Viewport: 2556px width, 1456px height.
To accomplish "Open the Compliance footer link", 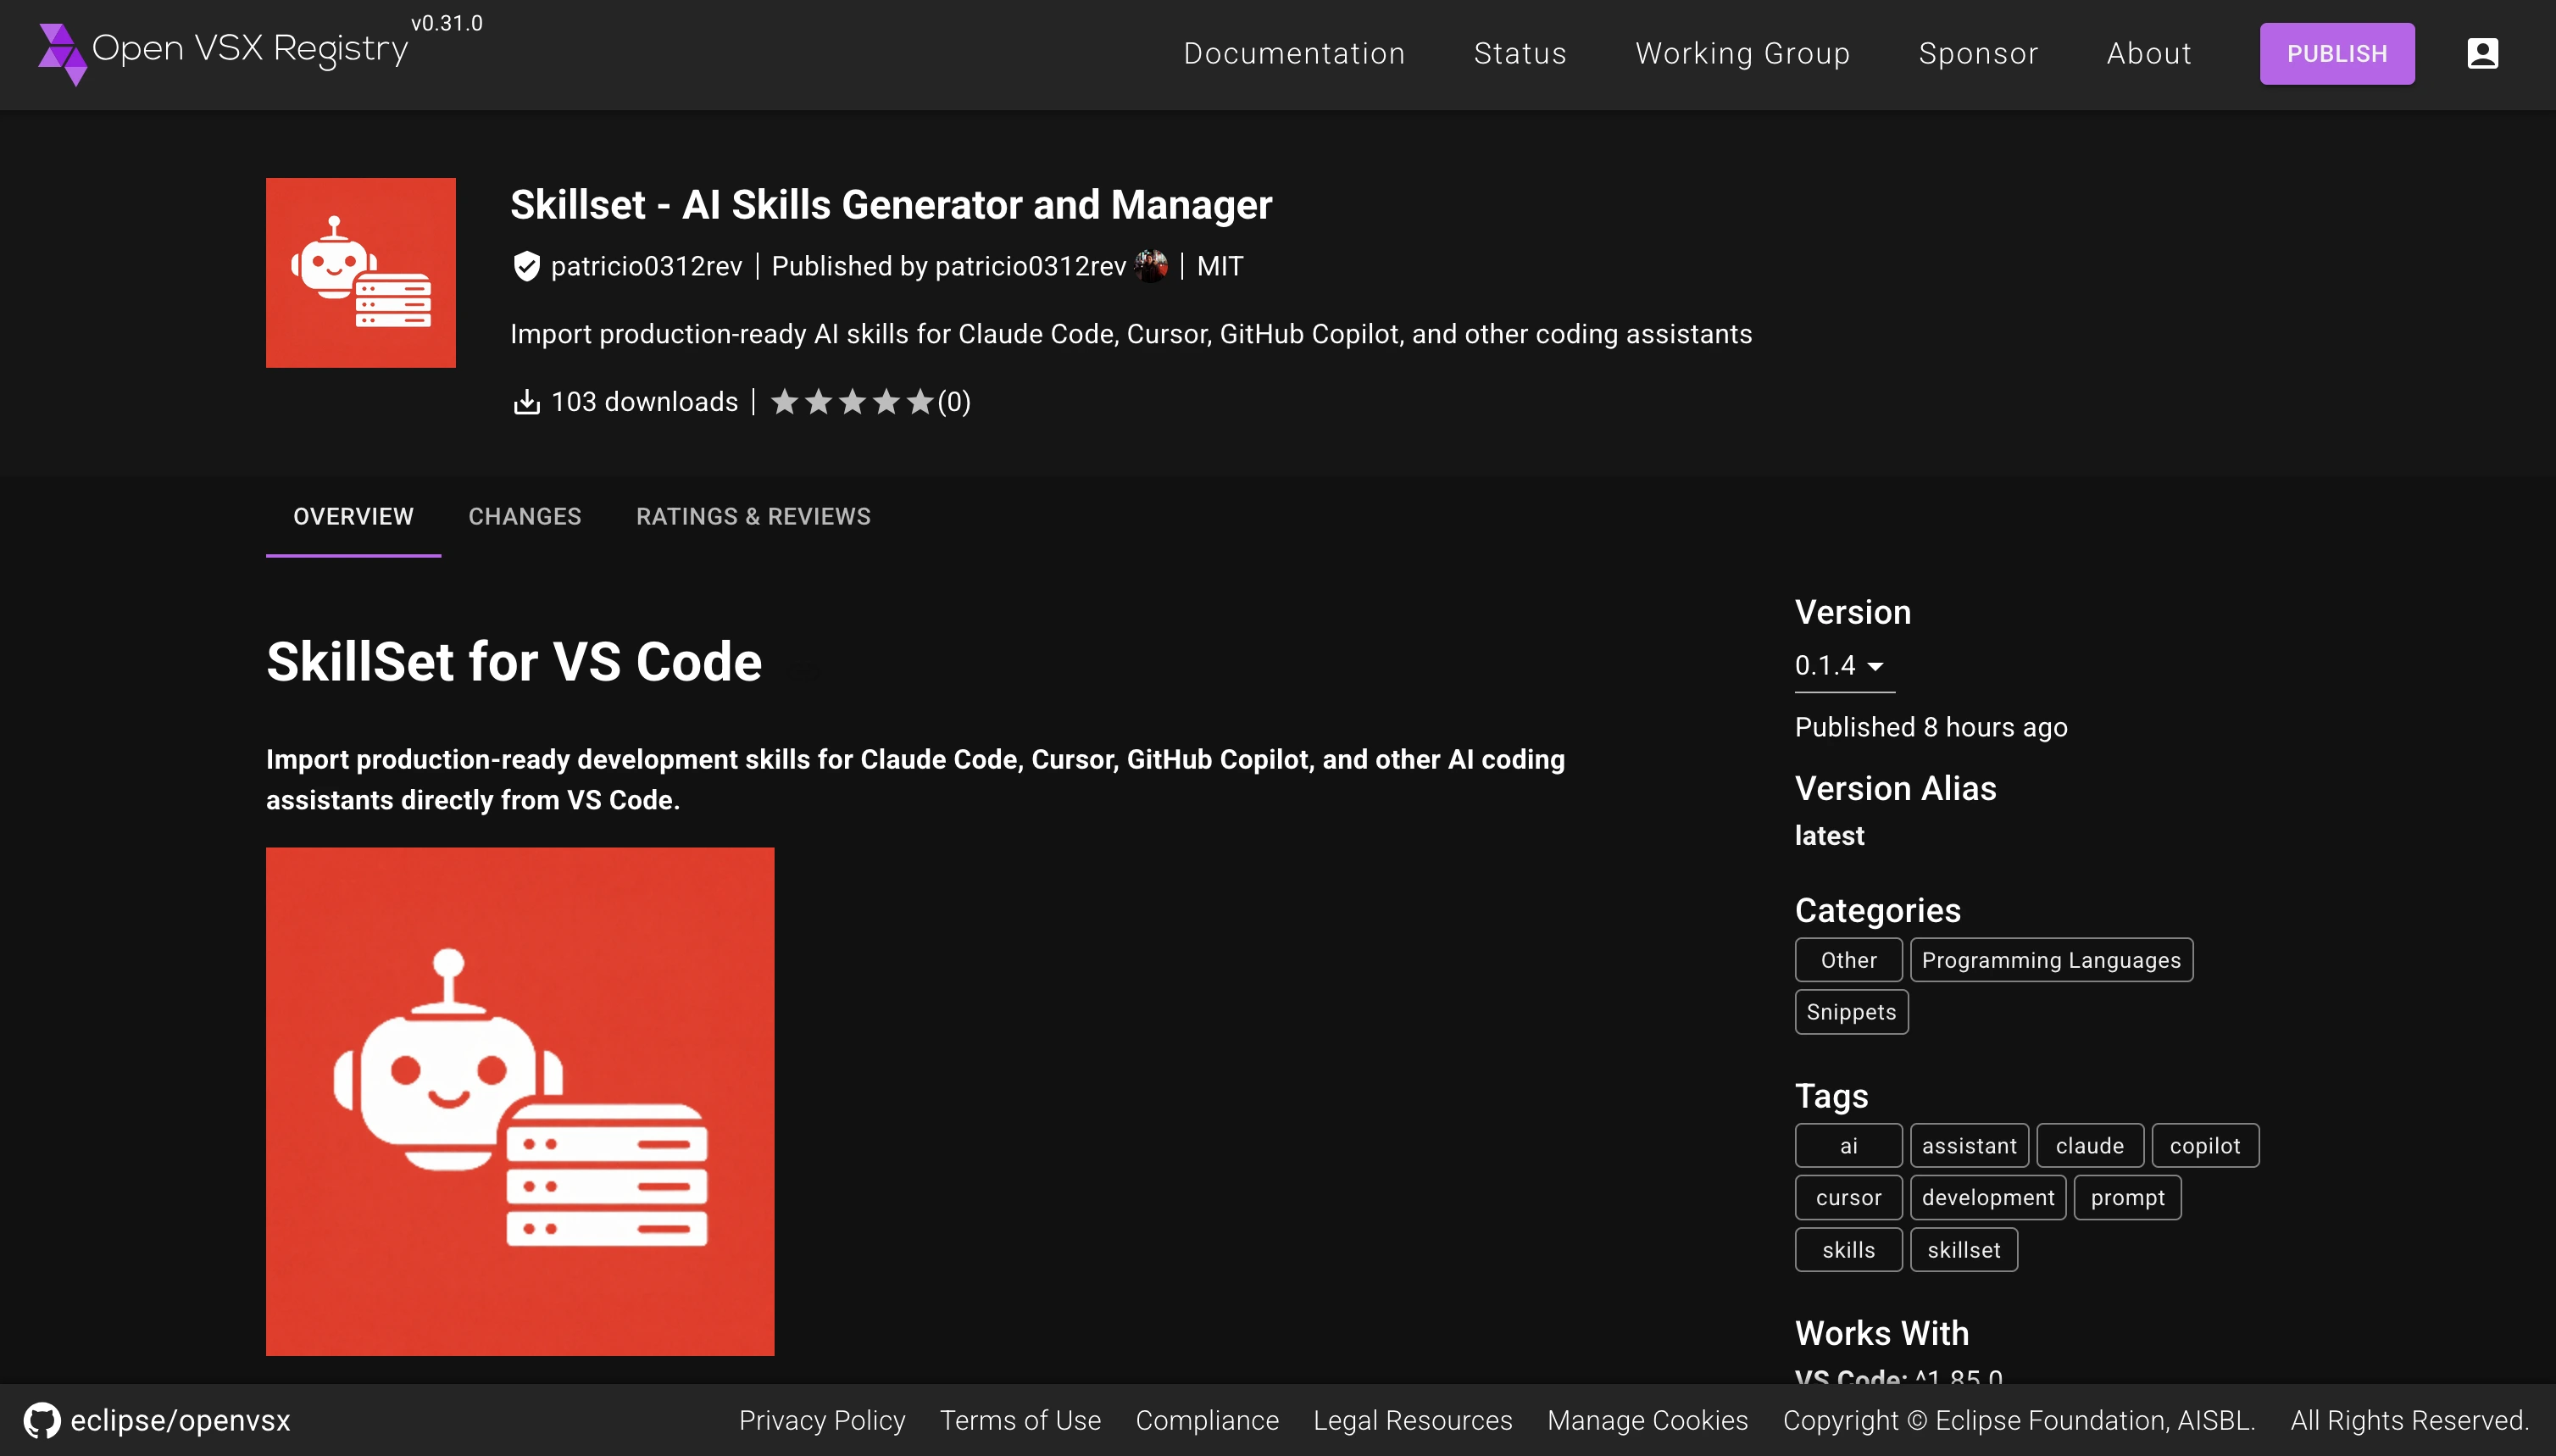I will (1207, 1420).
